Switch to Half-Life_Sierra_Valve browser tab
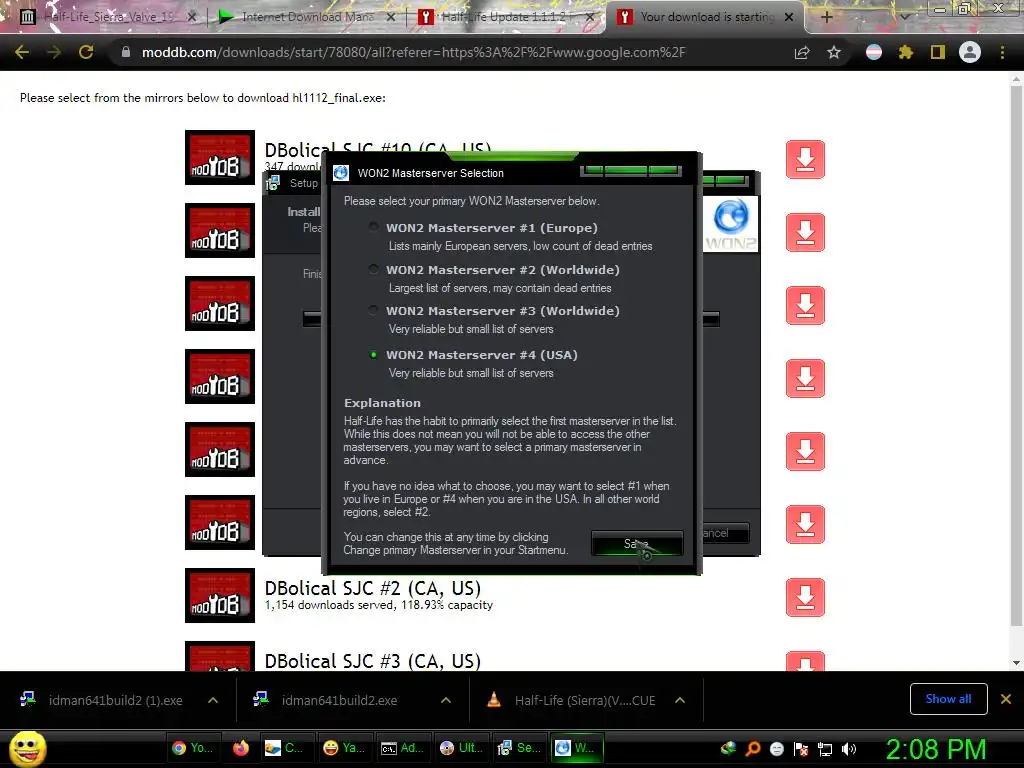1024x768 pixels. click(108, 17)
